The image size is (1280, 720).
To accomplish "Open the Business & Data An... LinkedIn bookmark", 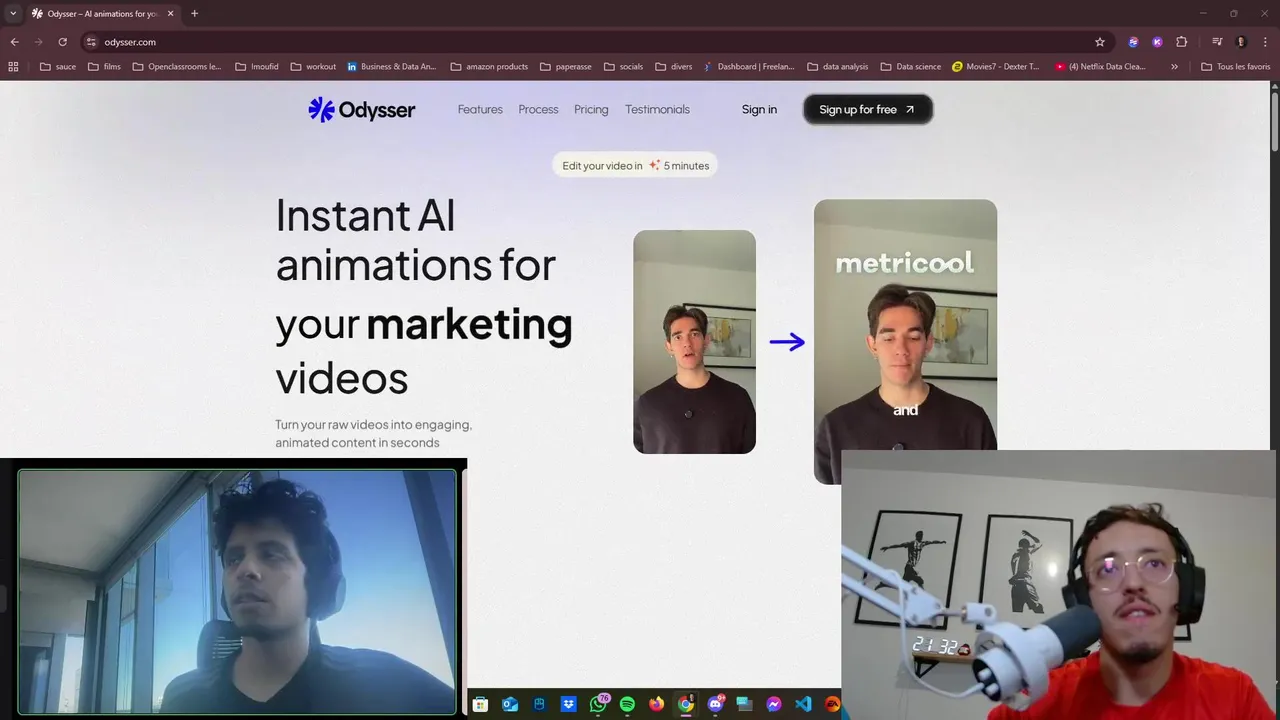I will [x=392, y=67].
